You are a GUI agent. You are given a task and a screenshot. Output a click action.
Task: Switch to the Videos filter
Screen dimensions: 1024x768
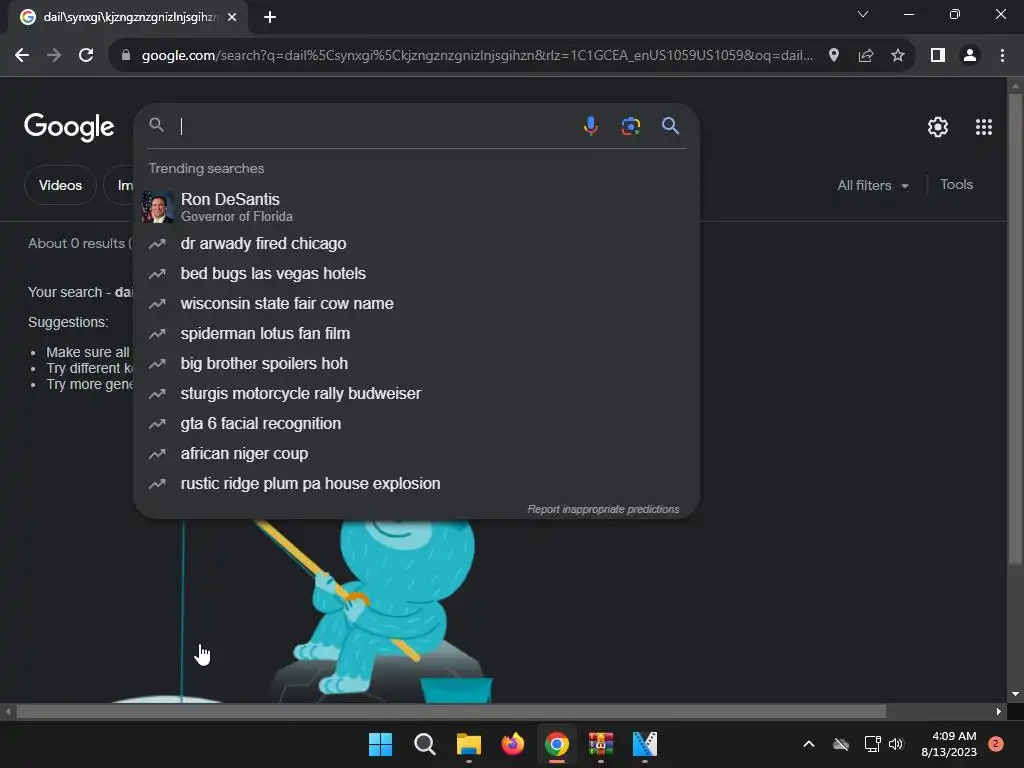pos(60,185)
